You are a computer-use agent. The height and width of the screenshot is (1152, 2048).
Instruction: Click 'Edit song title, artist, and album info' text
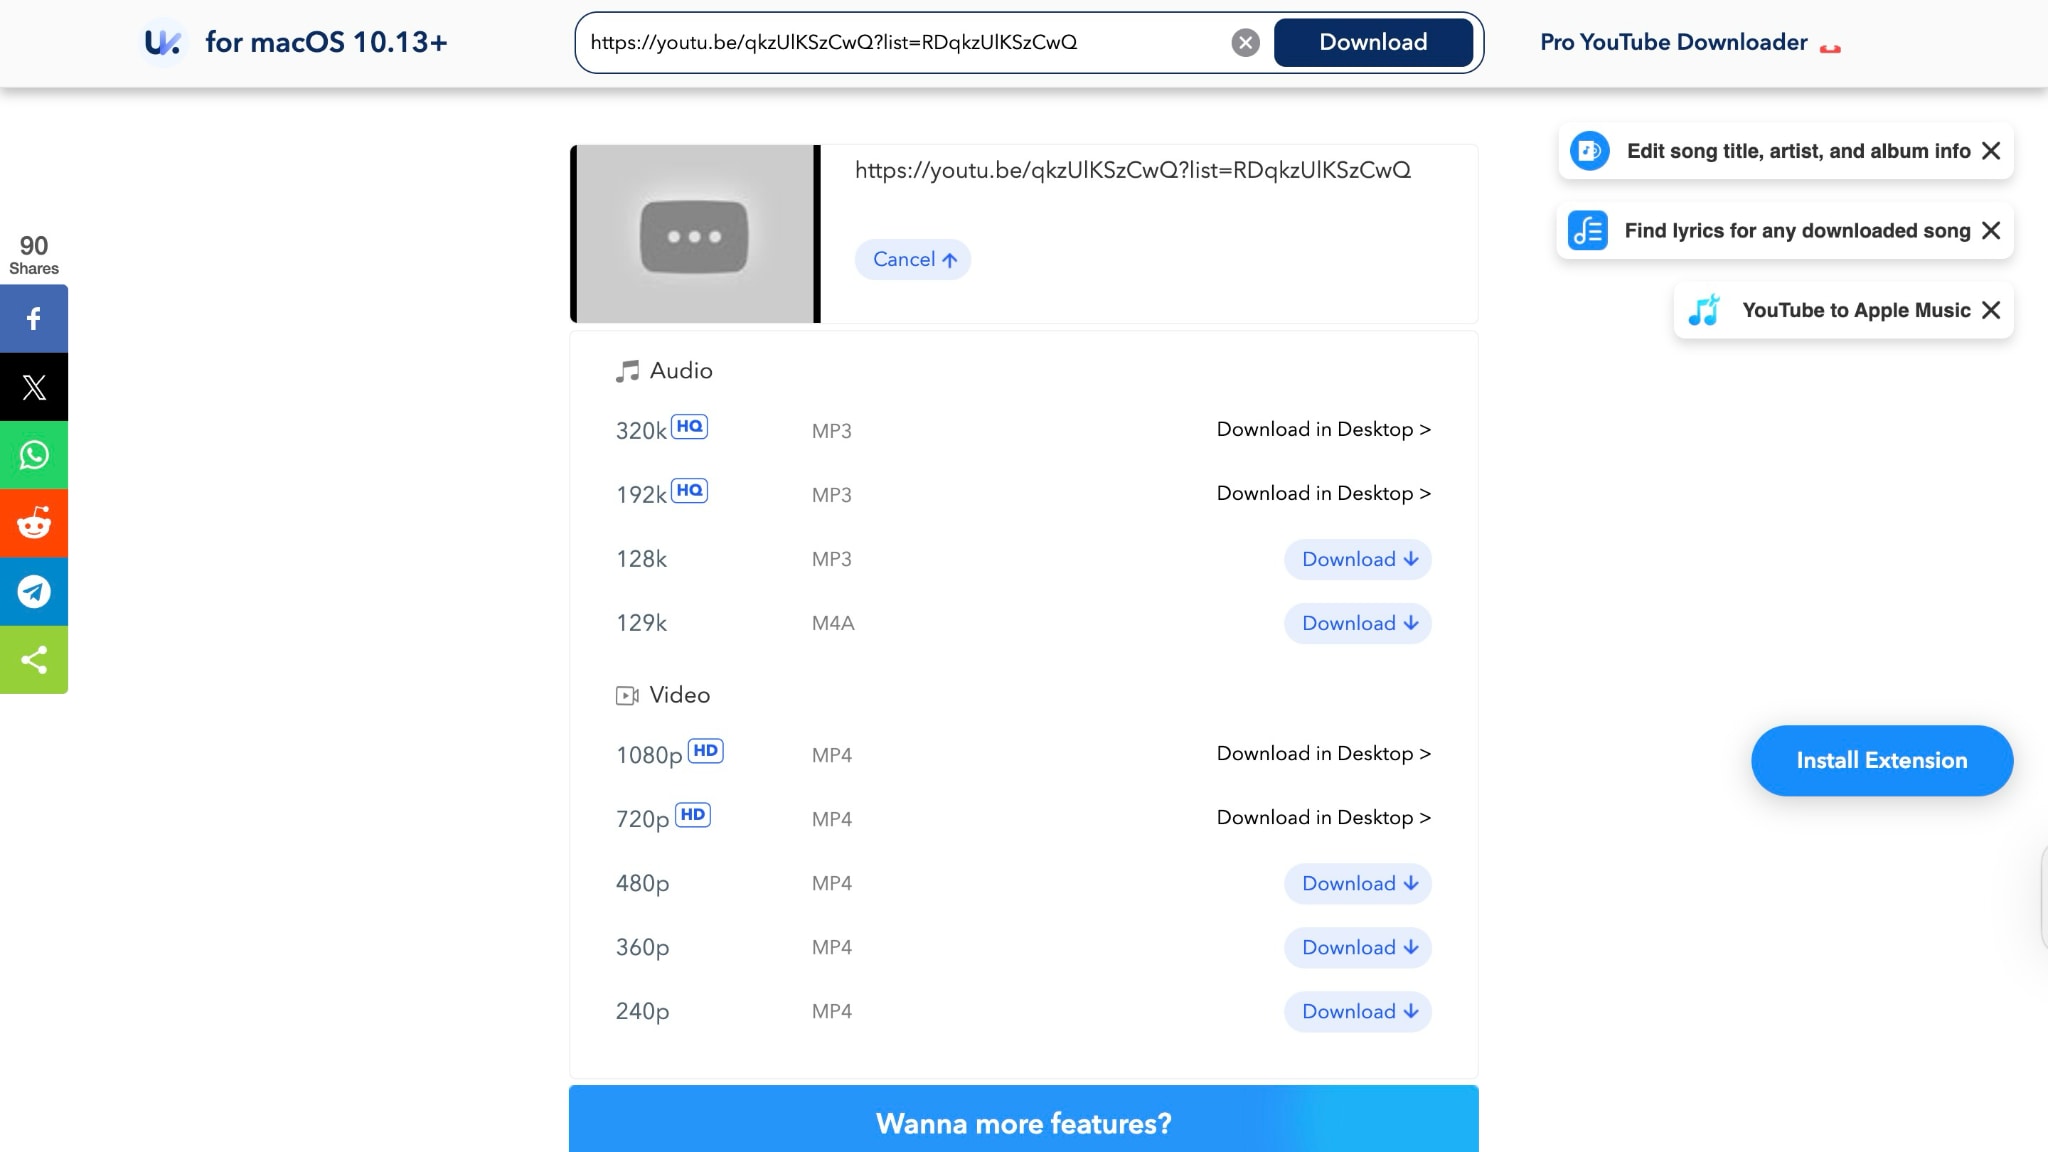point(1798,151)
